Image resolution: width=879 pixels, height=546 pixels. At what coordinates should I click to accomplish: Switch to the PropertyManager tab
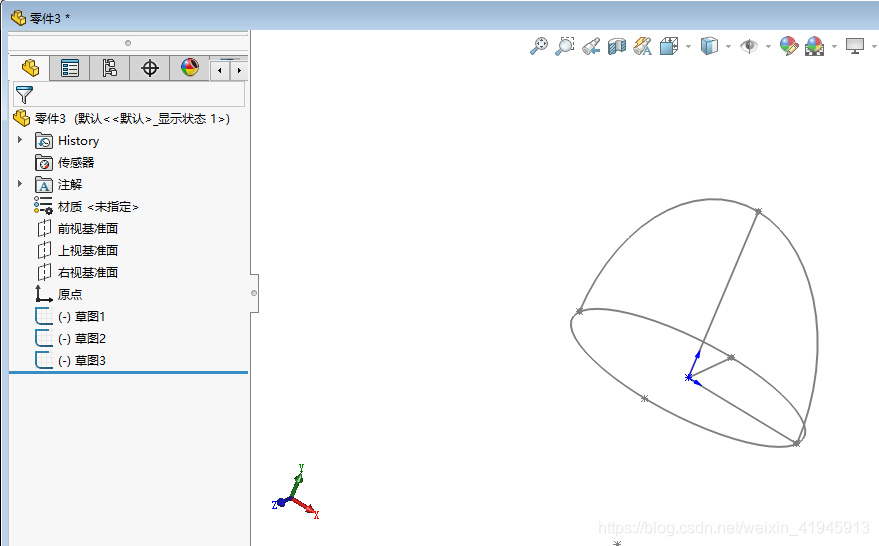(x=70, y=68)
